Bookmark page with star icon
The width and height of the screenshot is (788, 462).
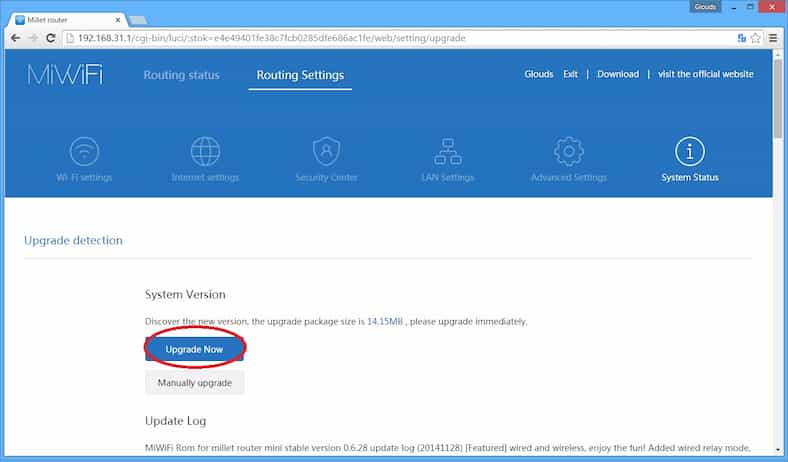click(755, 38)
